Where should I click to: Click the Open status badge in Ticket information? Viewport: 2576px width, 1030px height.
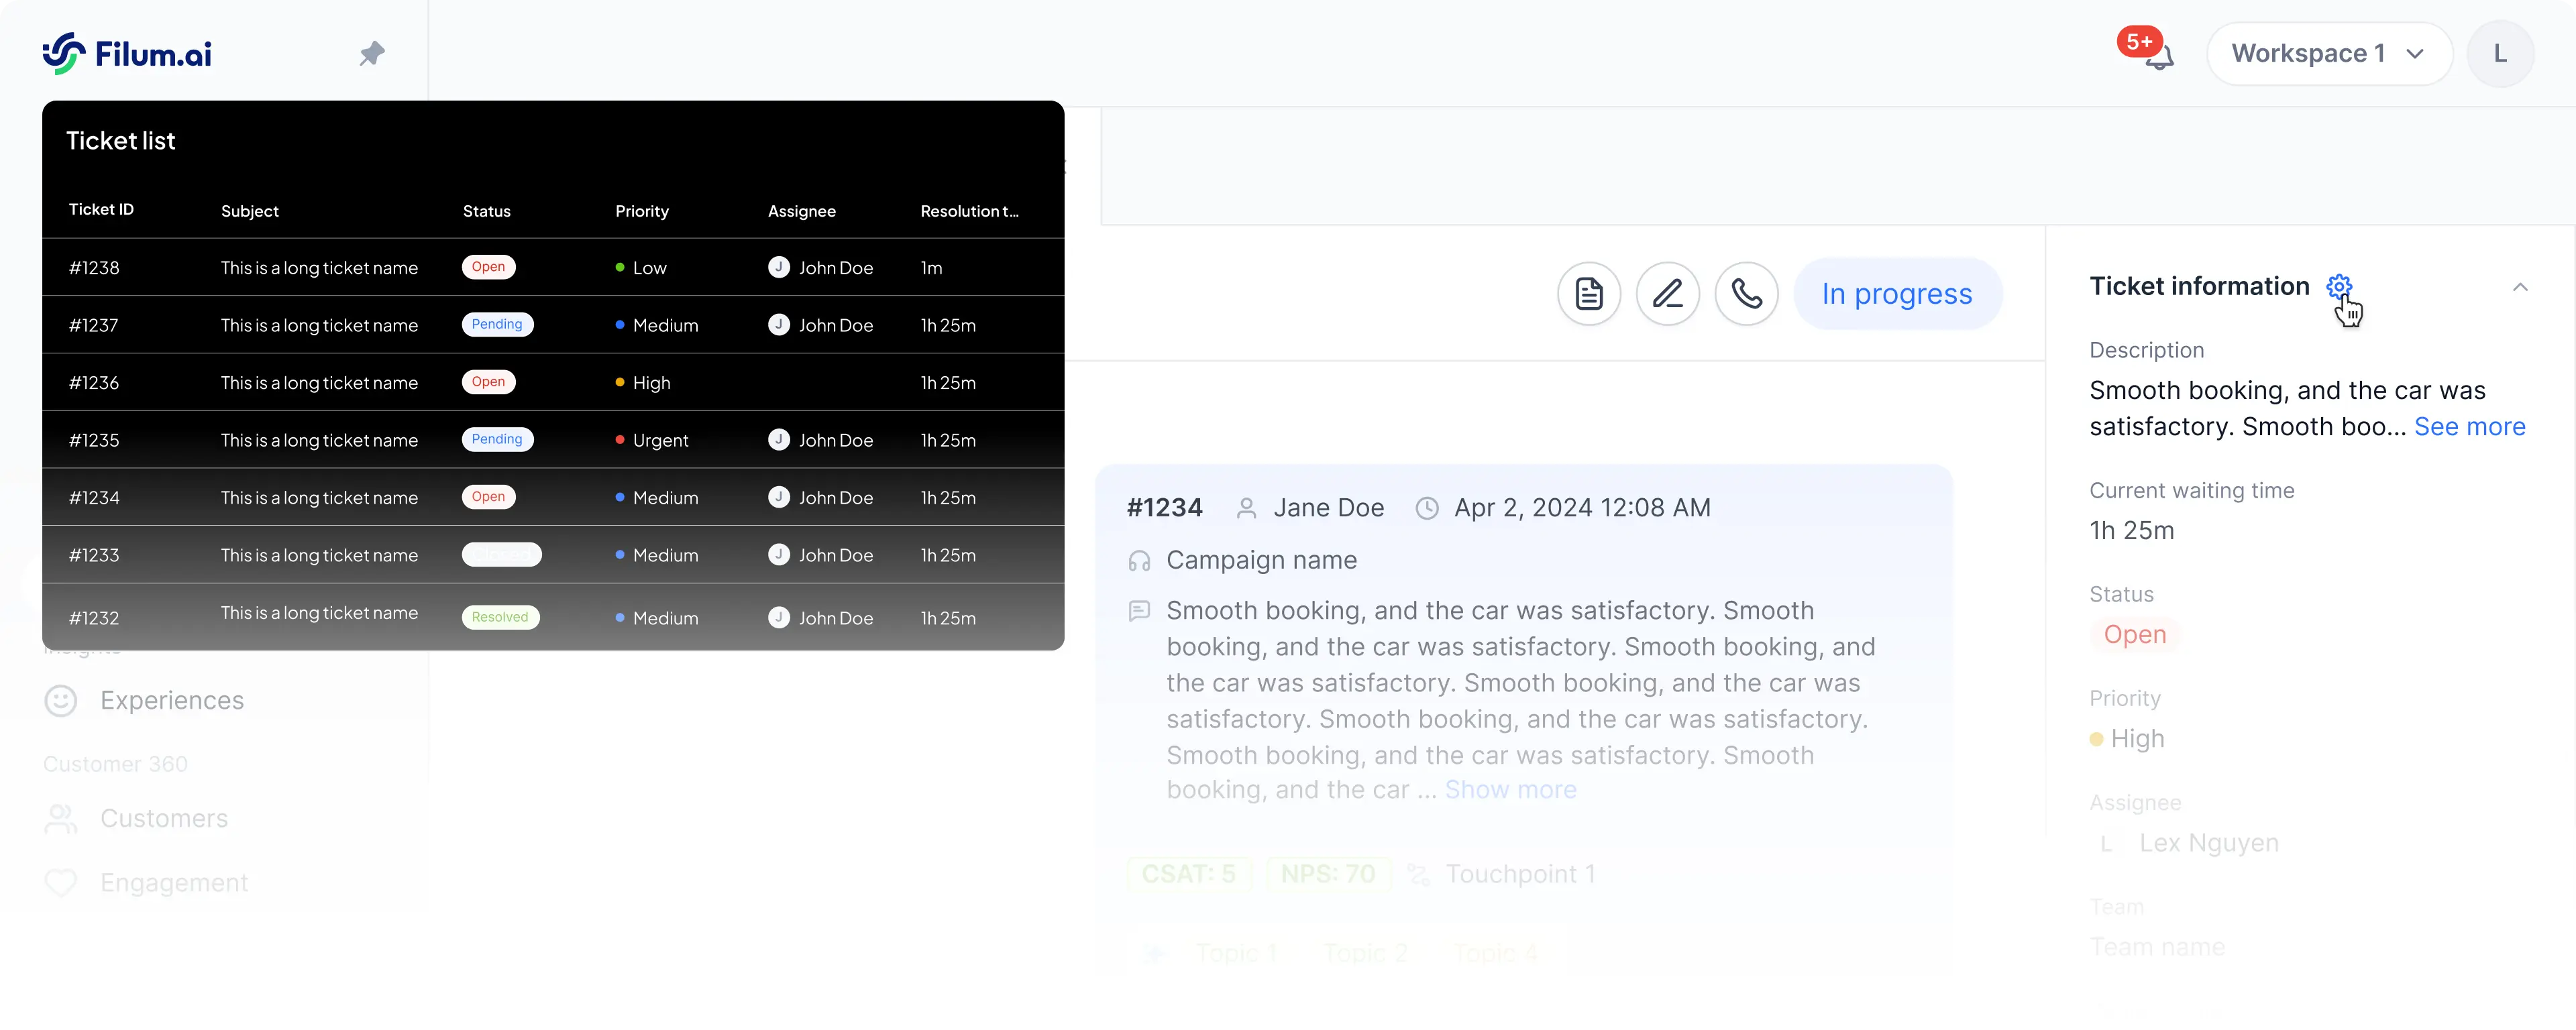(x=2134, y=634)
